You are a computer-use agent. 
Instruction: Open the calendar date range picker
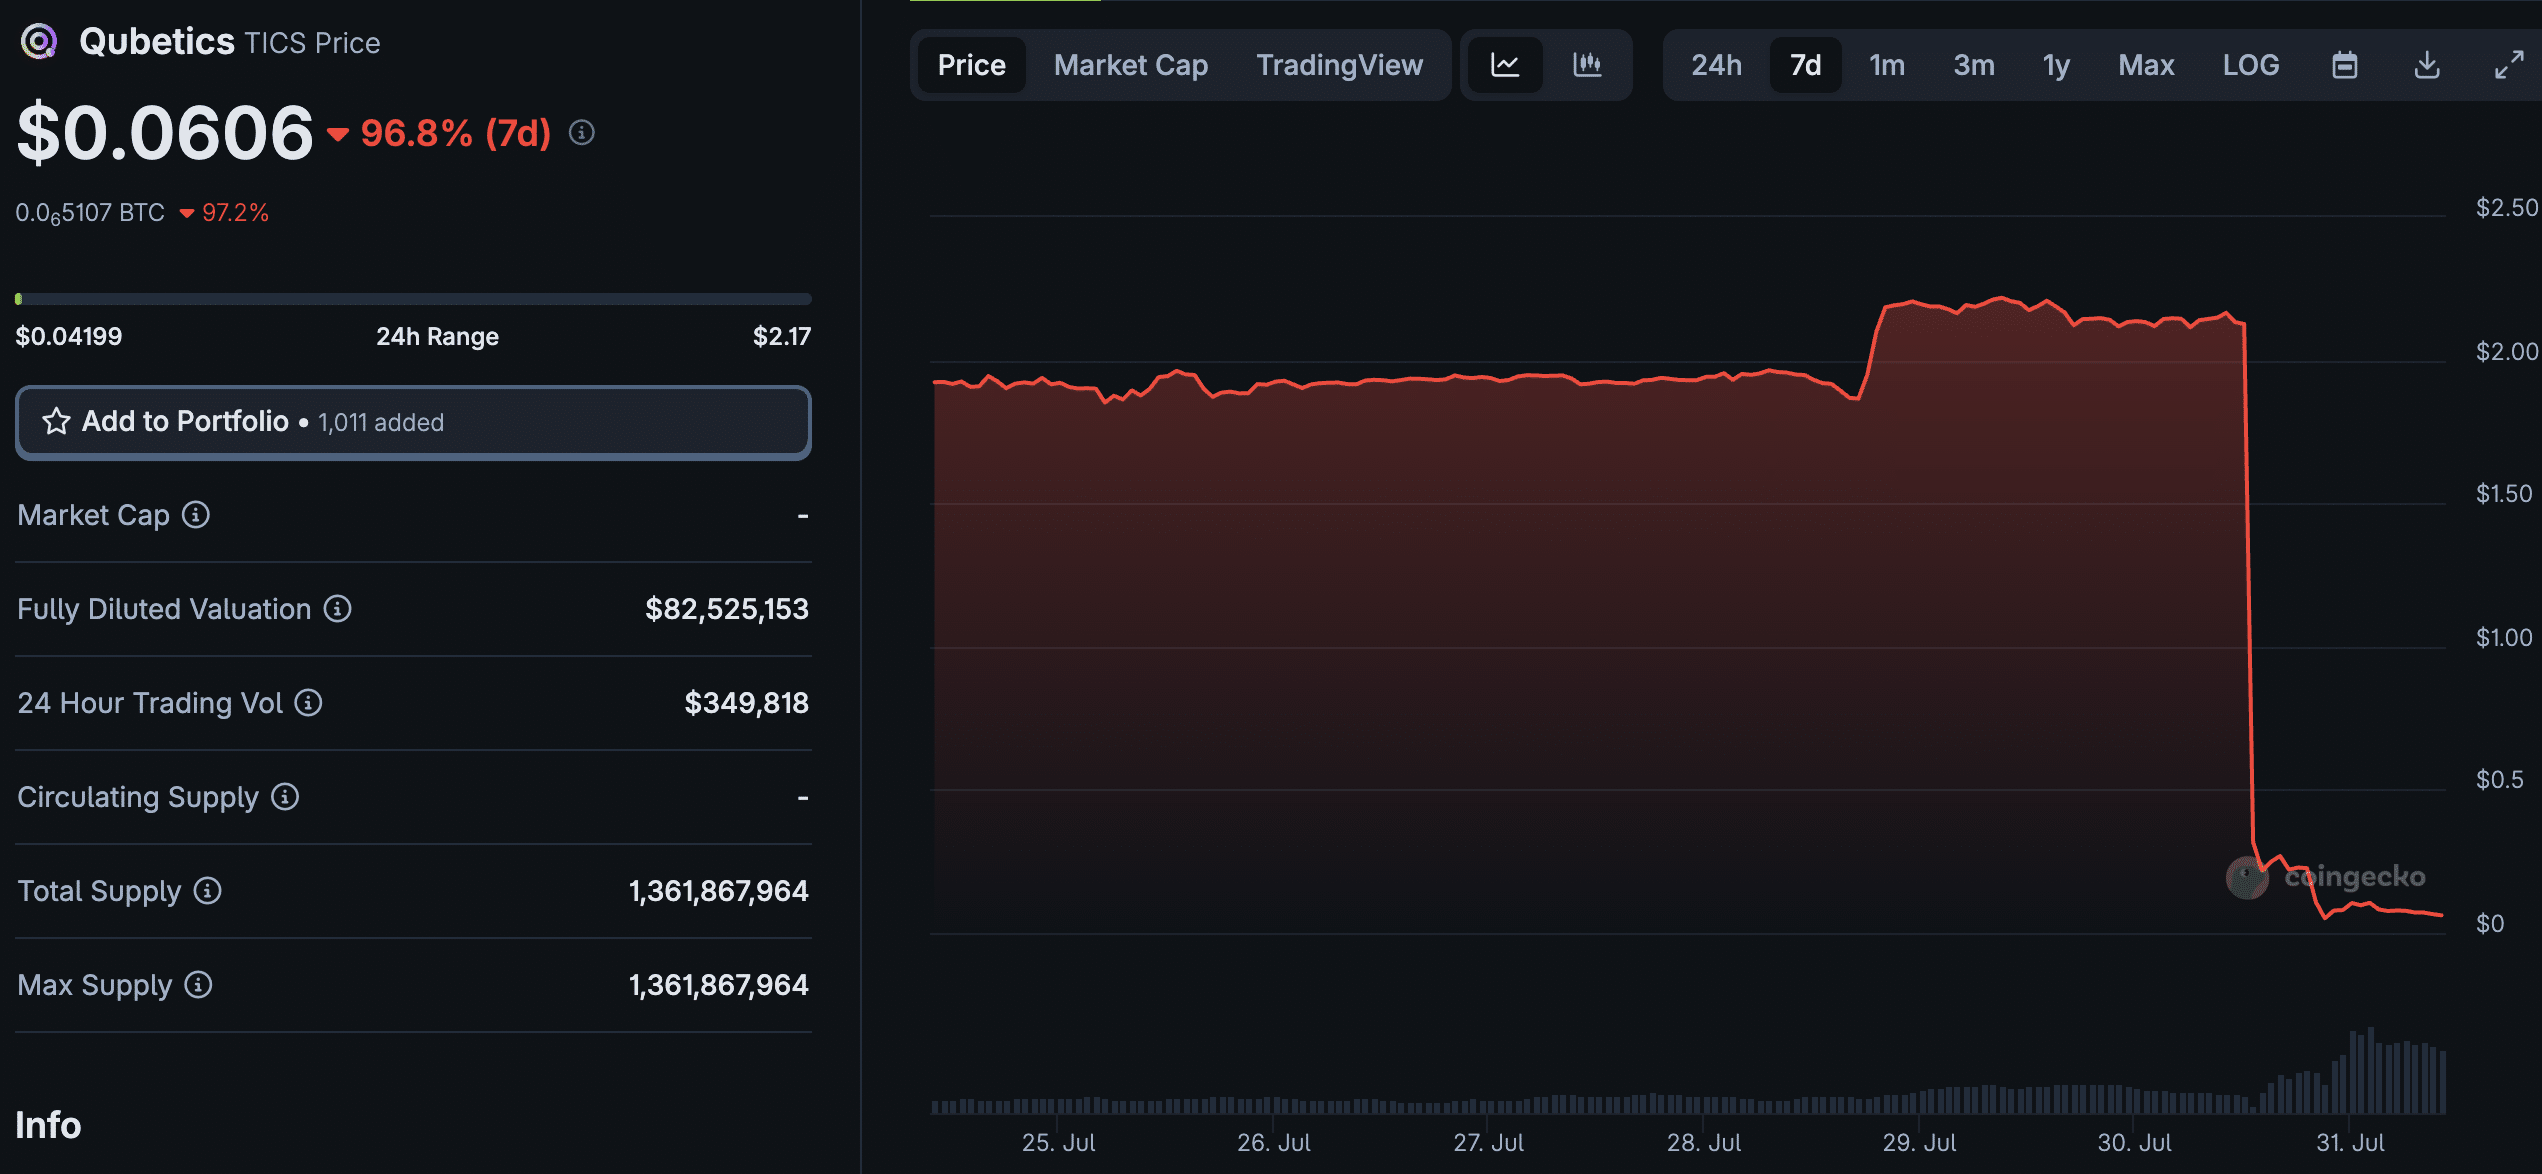pos(2345,65)
